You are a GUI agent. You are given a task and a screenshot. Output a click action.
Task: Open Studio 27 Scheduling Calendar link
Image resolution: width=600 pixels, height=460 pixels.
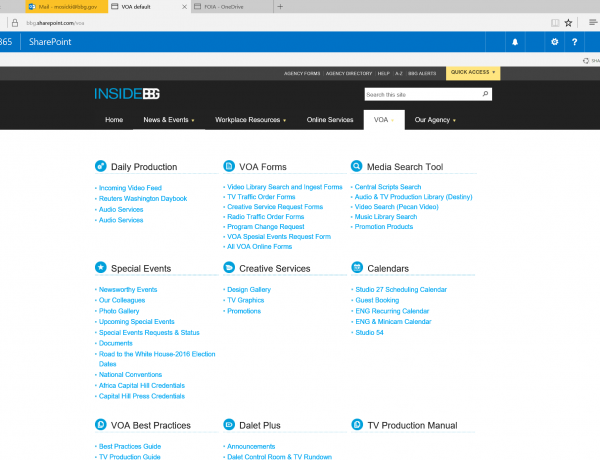401,290
